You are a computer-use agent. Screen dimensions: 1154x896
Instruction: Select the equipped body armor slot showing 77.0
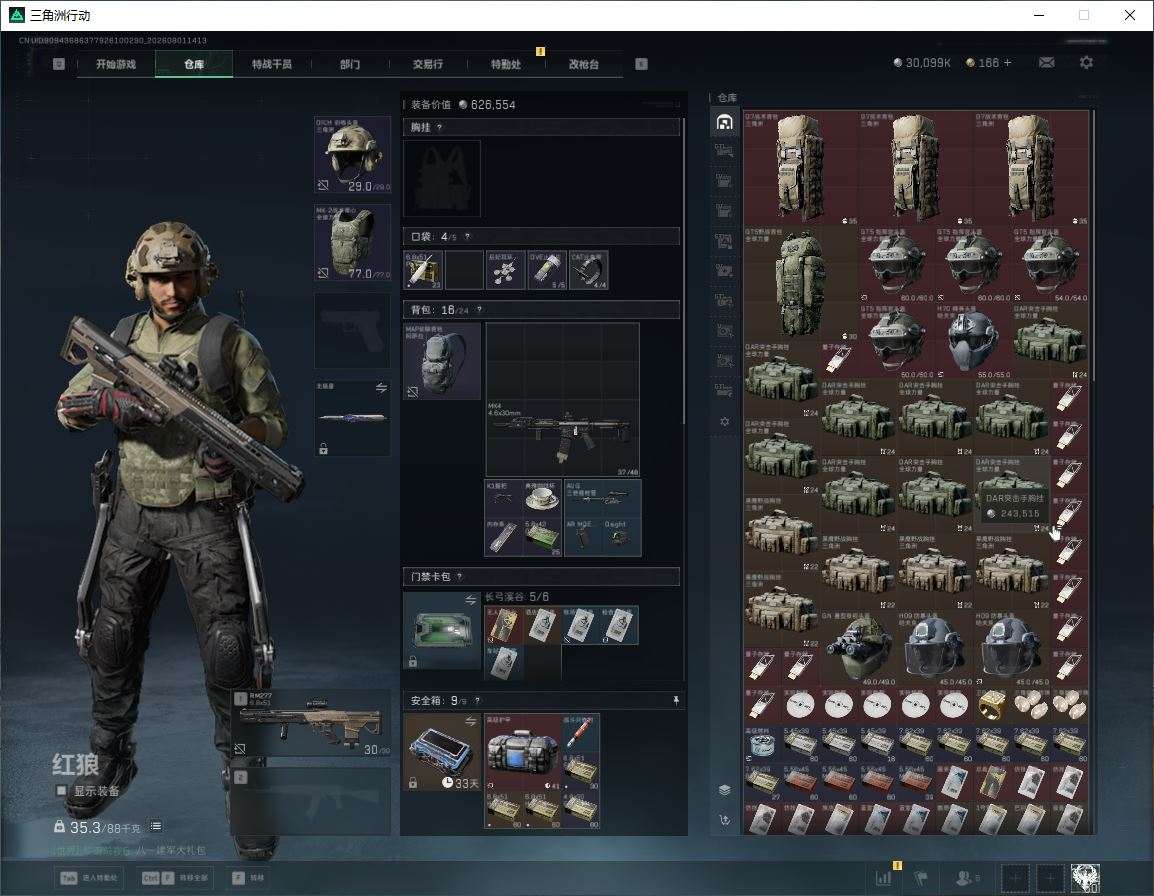[x=353, y=242]
